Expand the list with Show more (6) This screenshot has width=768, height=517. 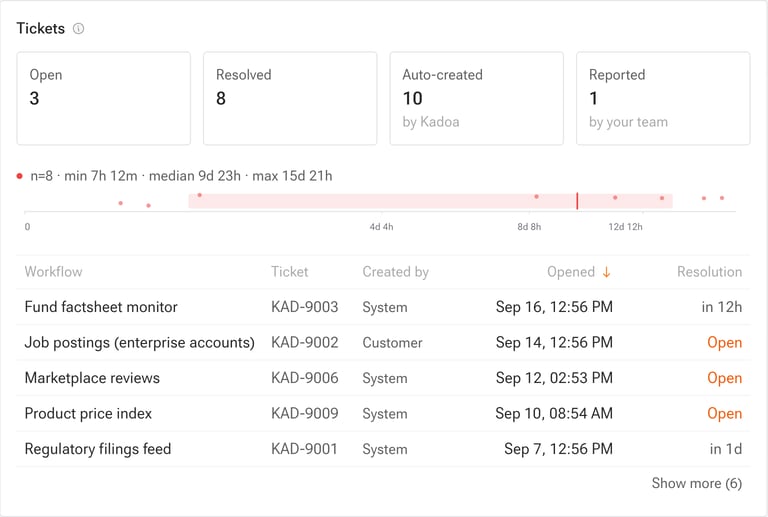696,483
